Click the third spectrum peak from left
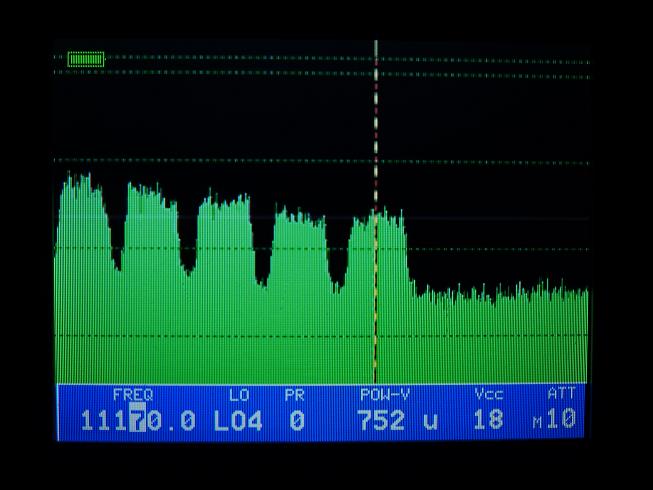653x490 pixels. coord(225,212)
